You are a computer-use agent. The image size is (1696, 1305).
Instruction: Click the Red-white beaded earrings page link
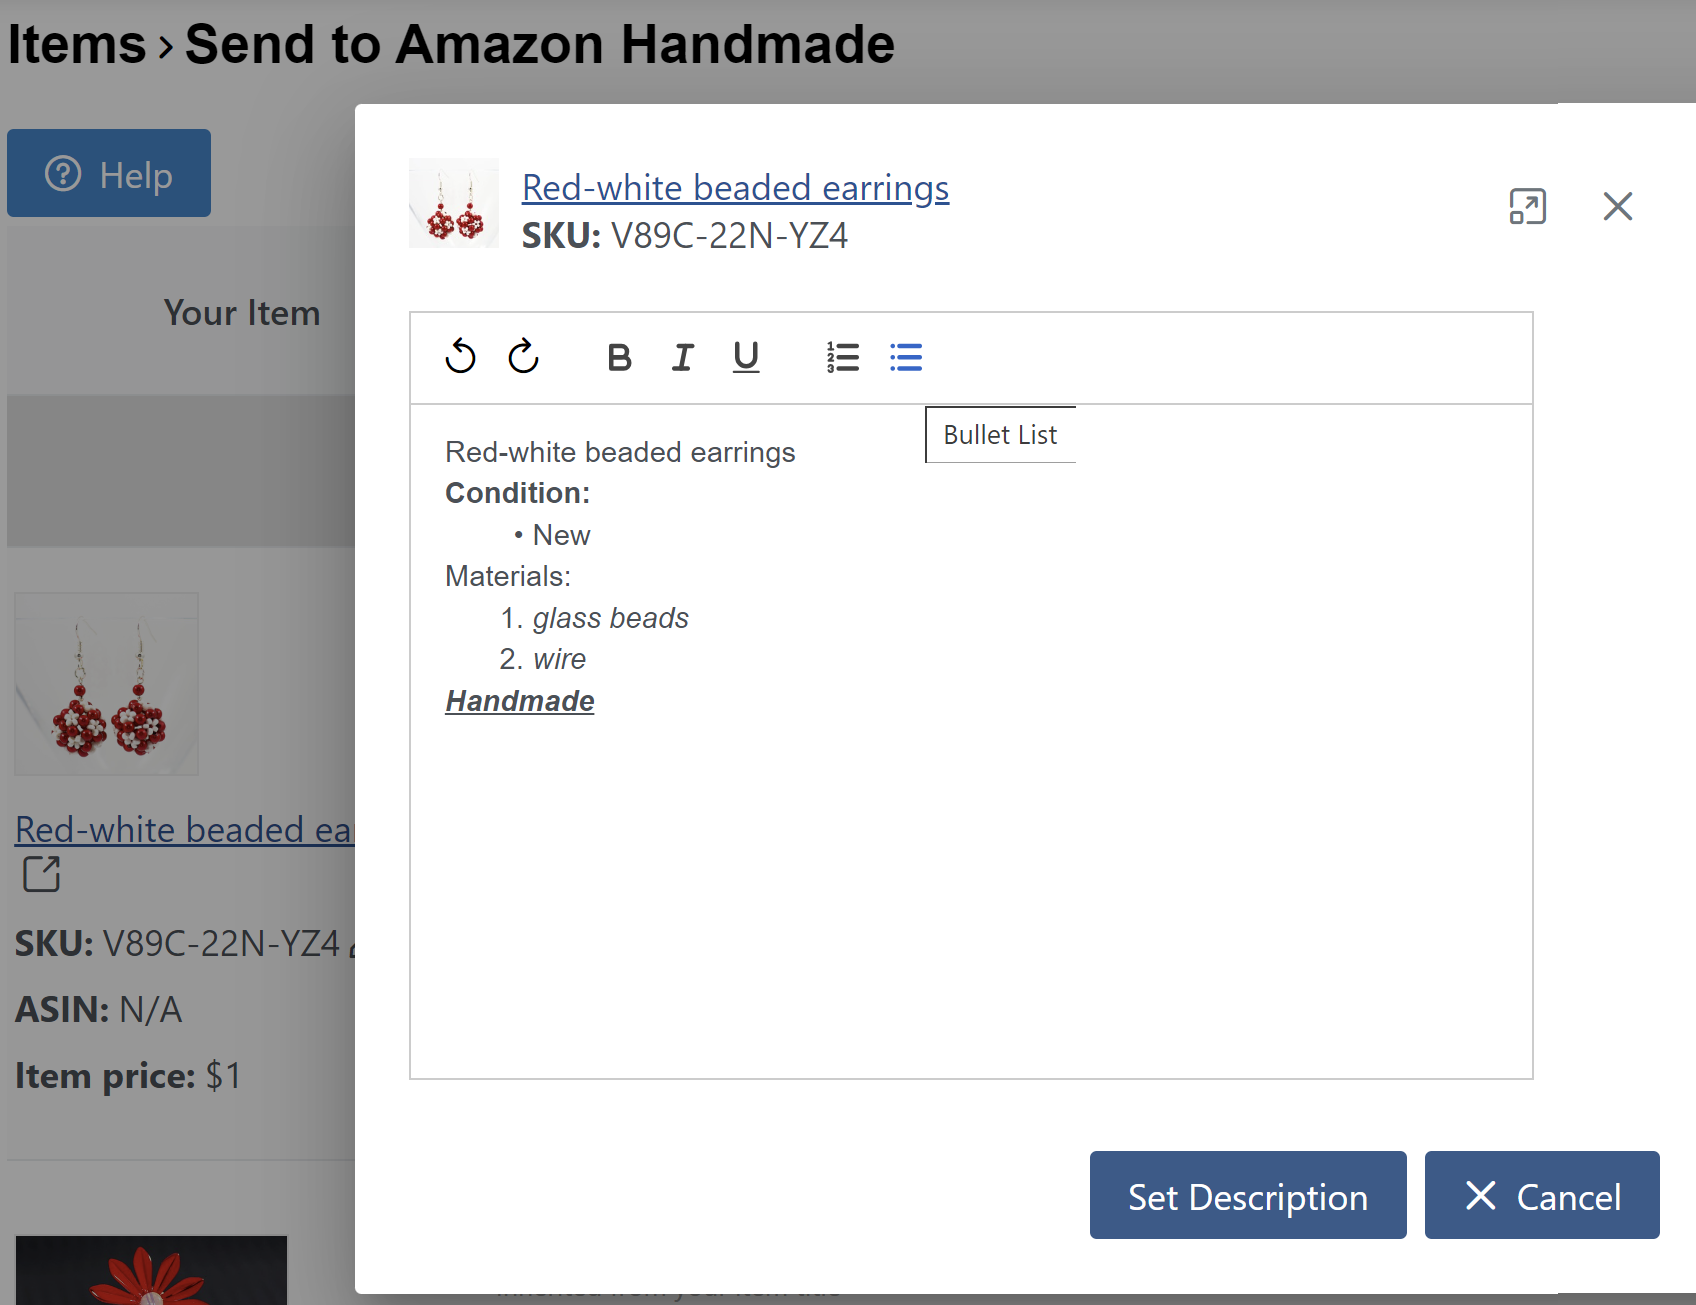coord(184,830)
